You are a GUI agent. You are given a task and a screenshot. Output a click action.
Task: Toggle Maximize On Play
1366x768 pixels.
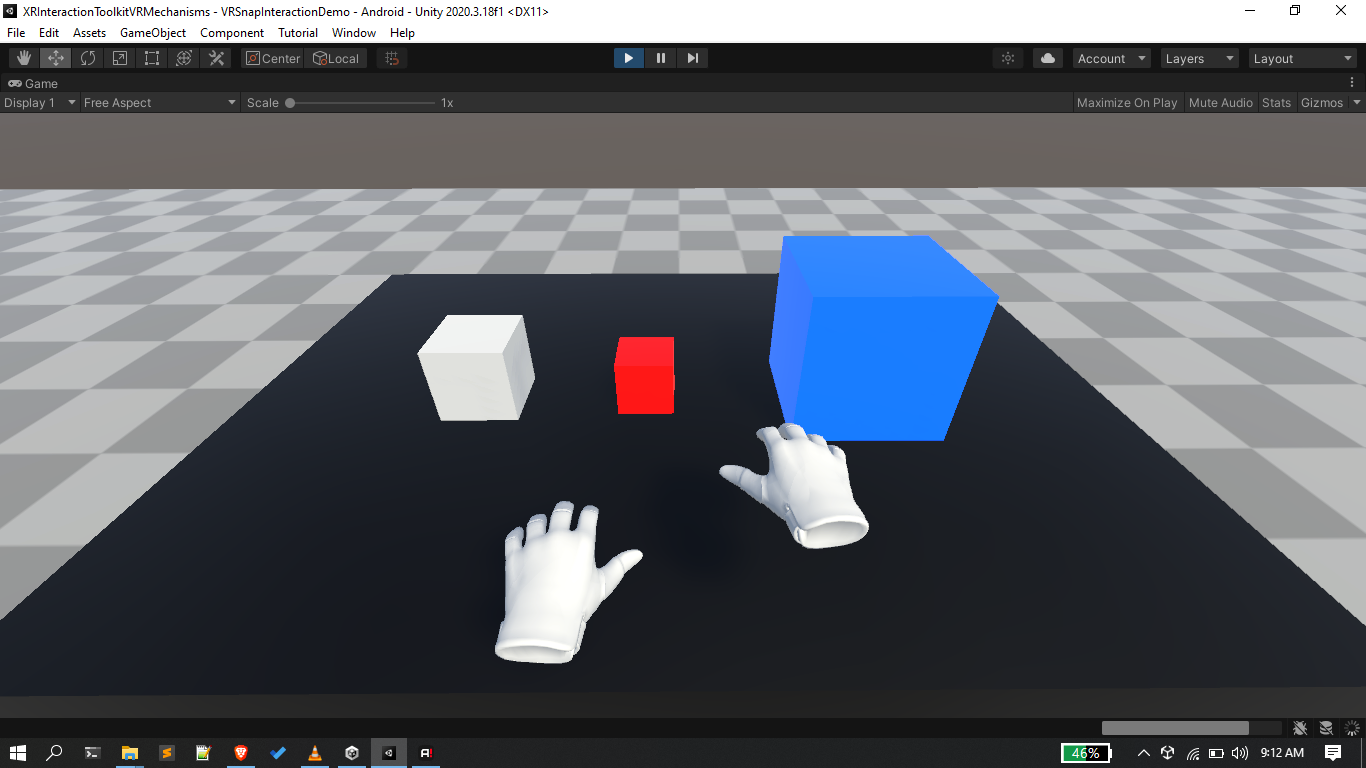[1127, 102]
